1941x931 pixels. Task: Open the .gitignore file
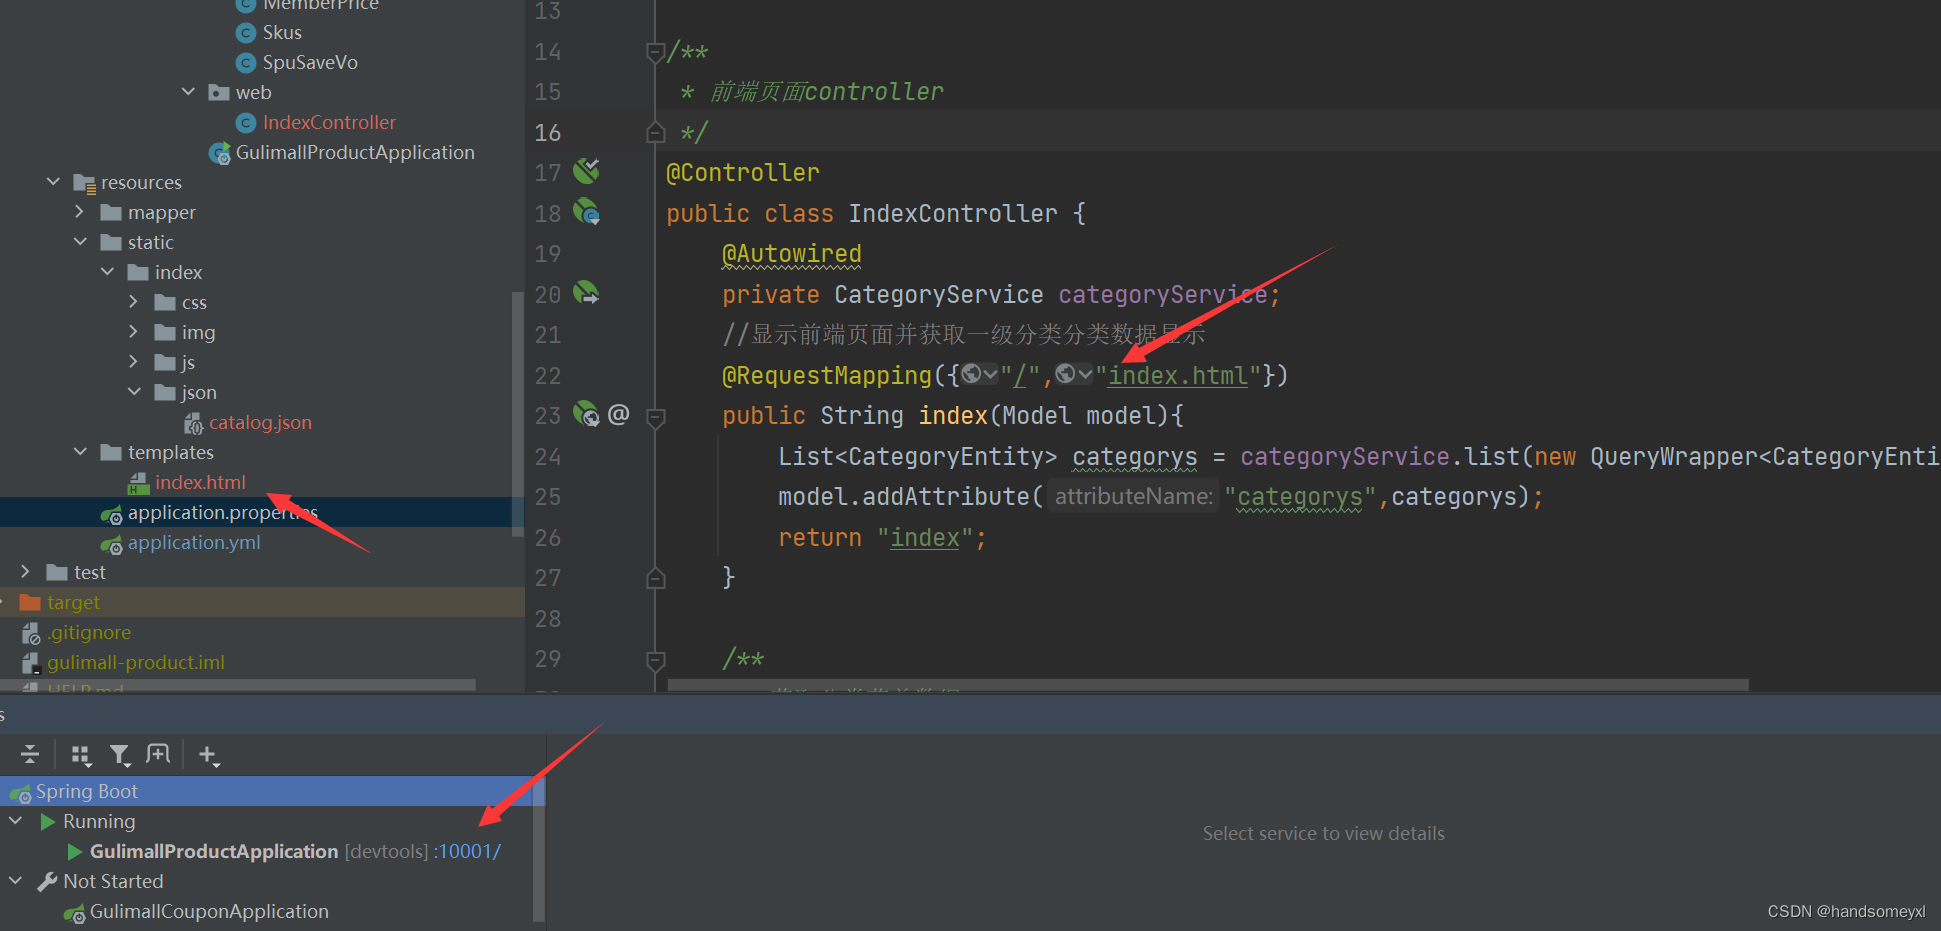[90, 633]
